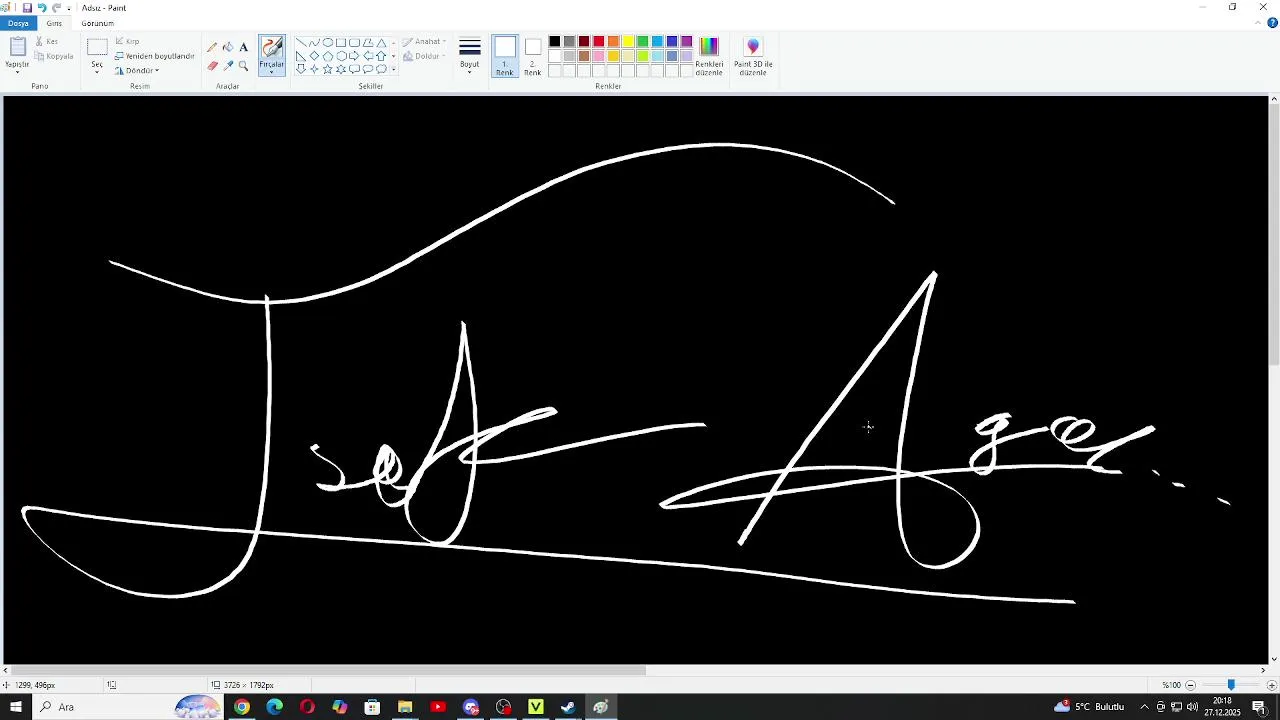Select the Fill with color bucket tool

(x=228, y=46)
